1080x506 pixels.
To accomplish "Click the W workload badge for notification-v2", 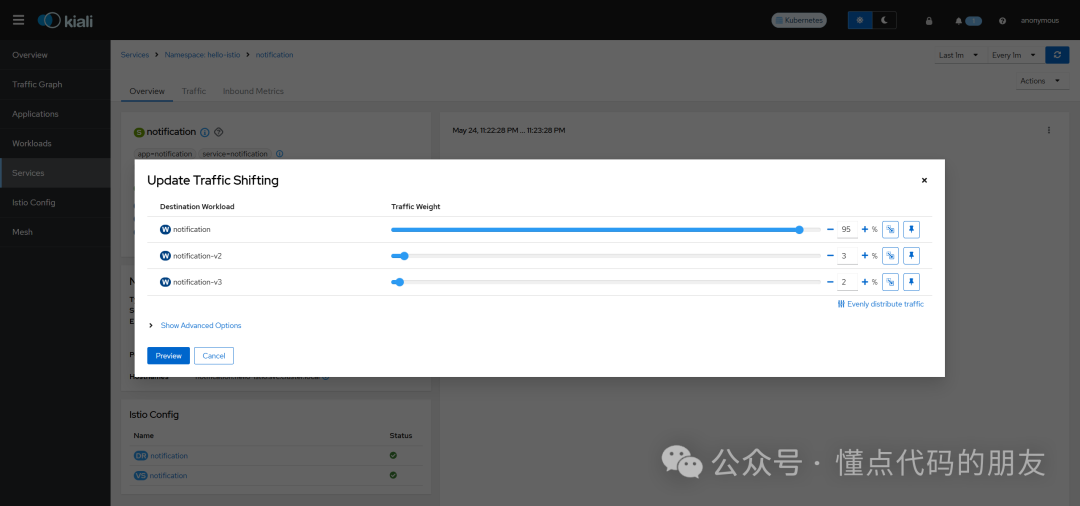I will tap(165, 255).
